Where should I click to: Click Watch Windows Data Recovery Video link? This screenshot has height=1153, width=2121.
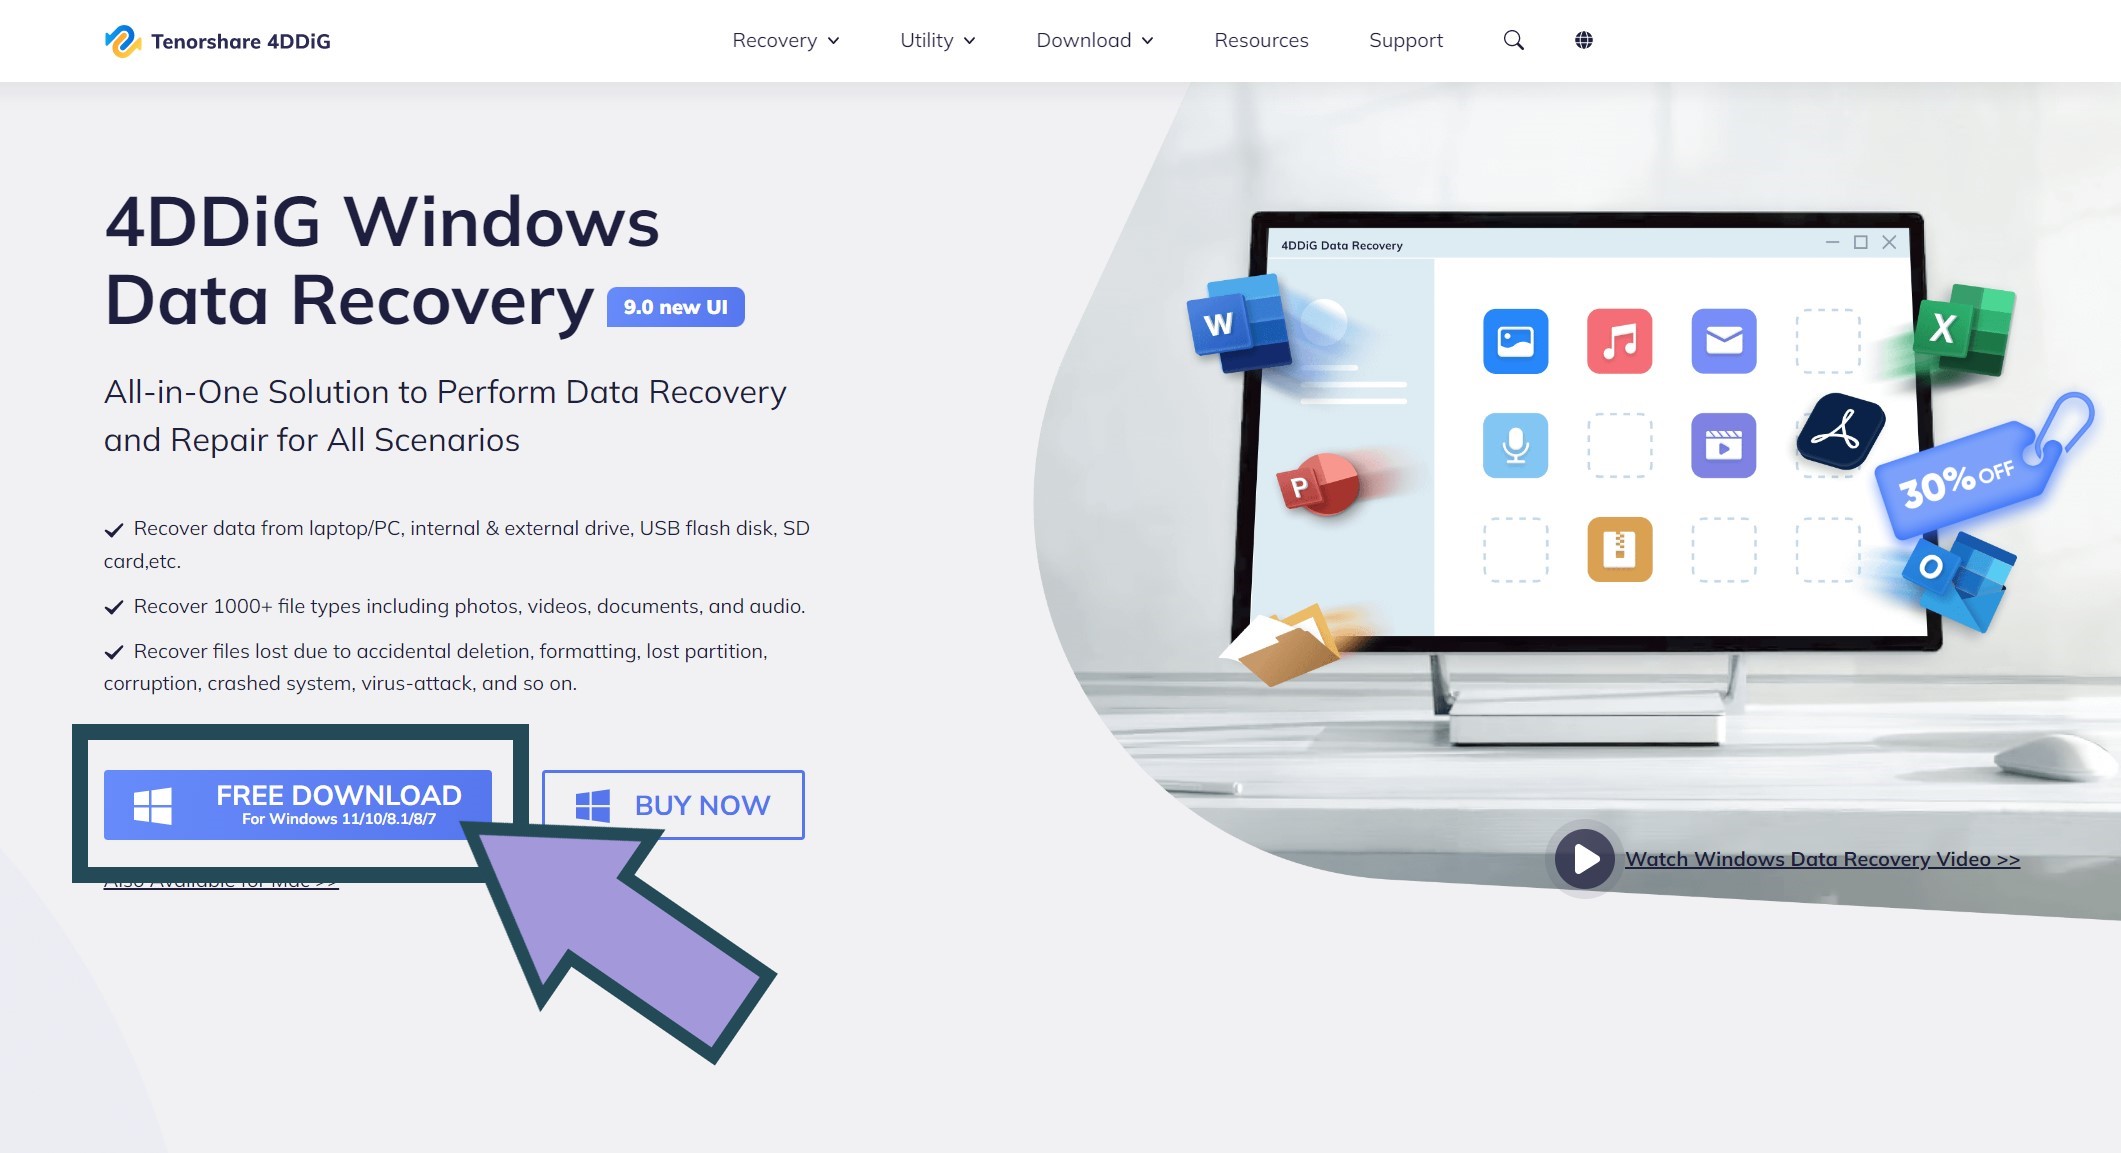(1821, 858)
